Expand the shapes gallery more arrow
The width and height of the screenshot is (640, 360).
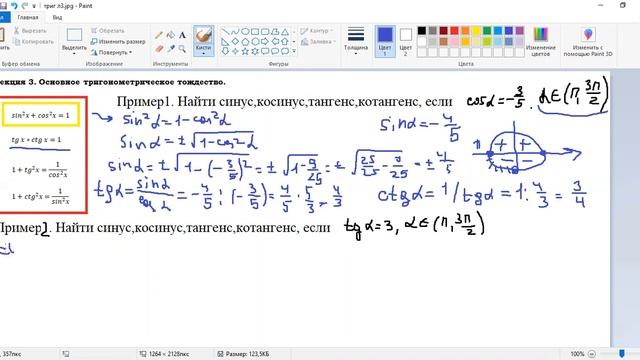pos(294,51)
